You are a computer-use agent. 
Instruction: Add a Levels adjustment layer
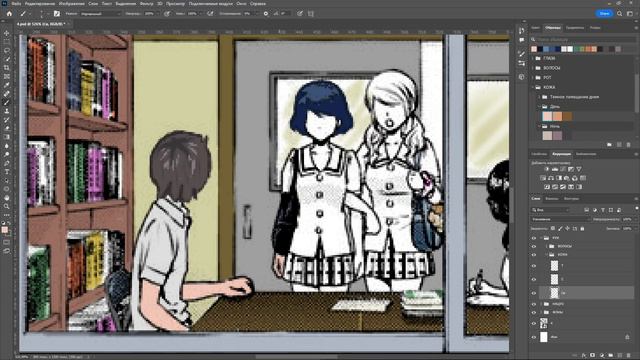555,169
